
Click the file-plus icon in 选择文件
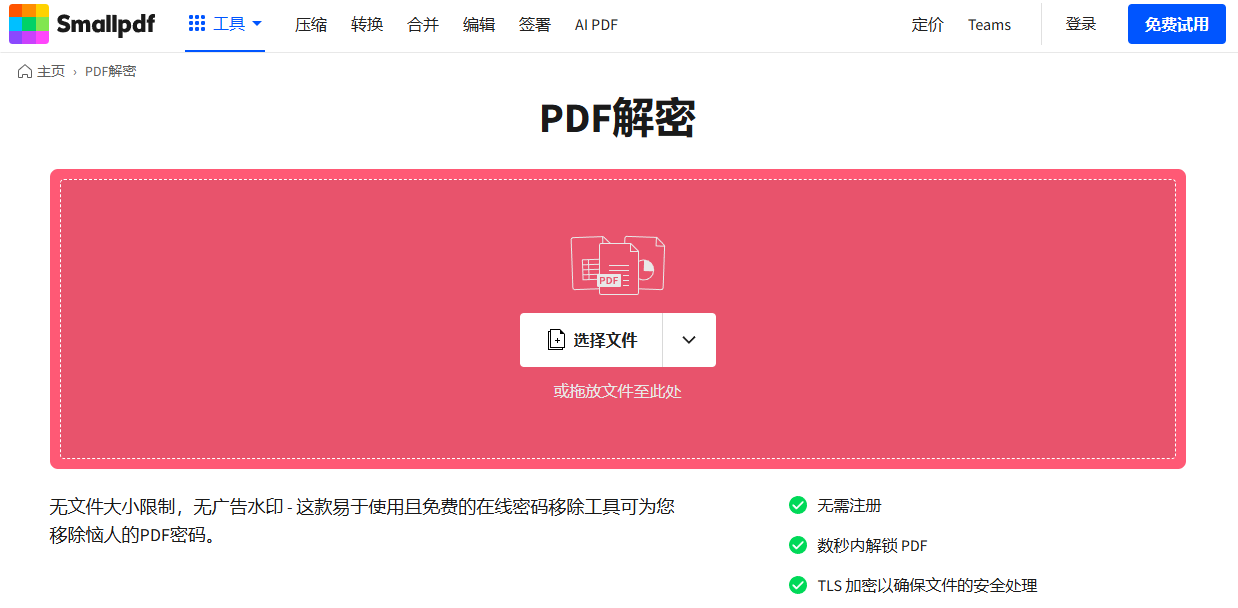pos(556,340)
